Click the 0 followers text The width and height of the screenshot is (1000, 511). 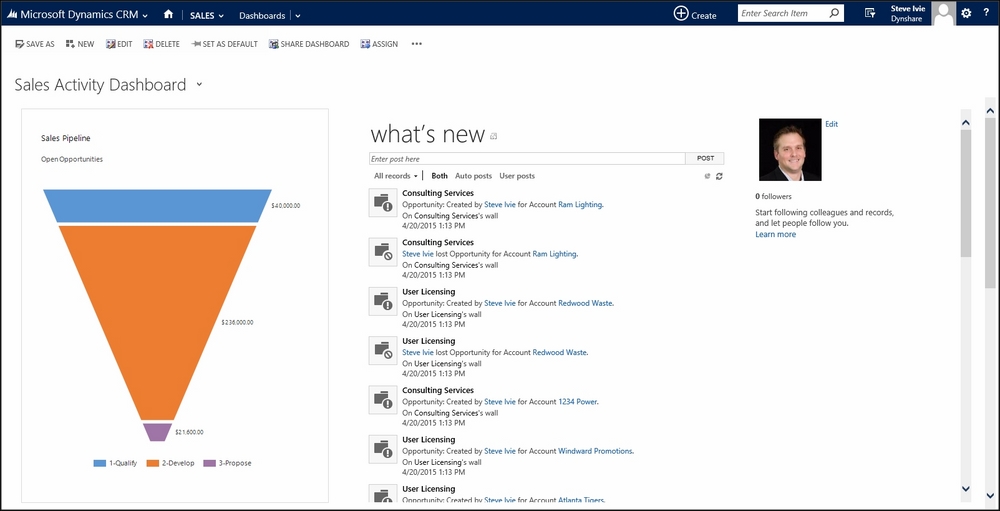pos(773,196)
